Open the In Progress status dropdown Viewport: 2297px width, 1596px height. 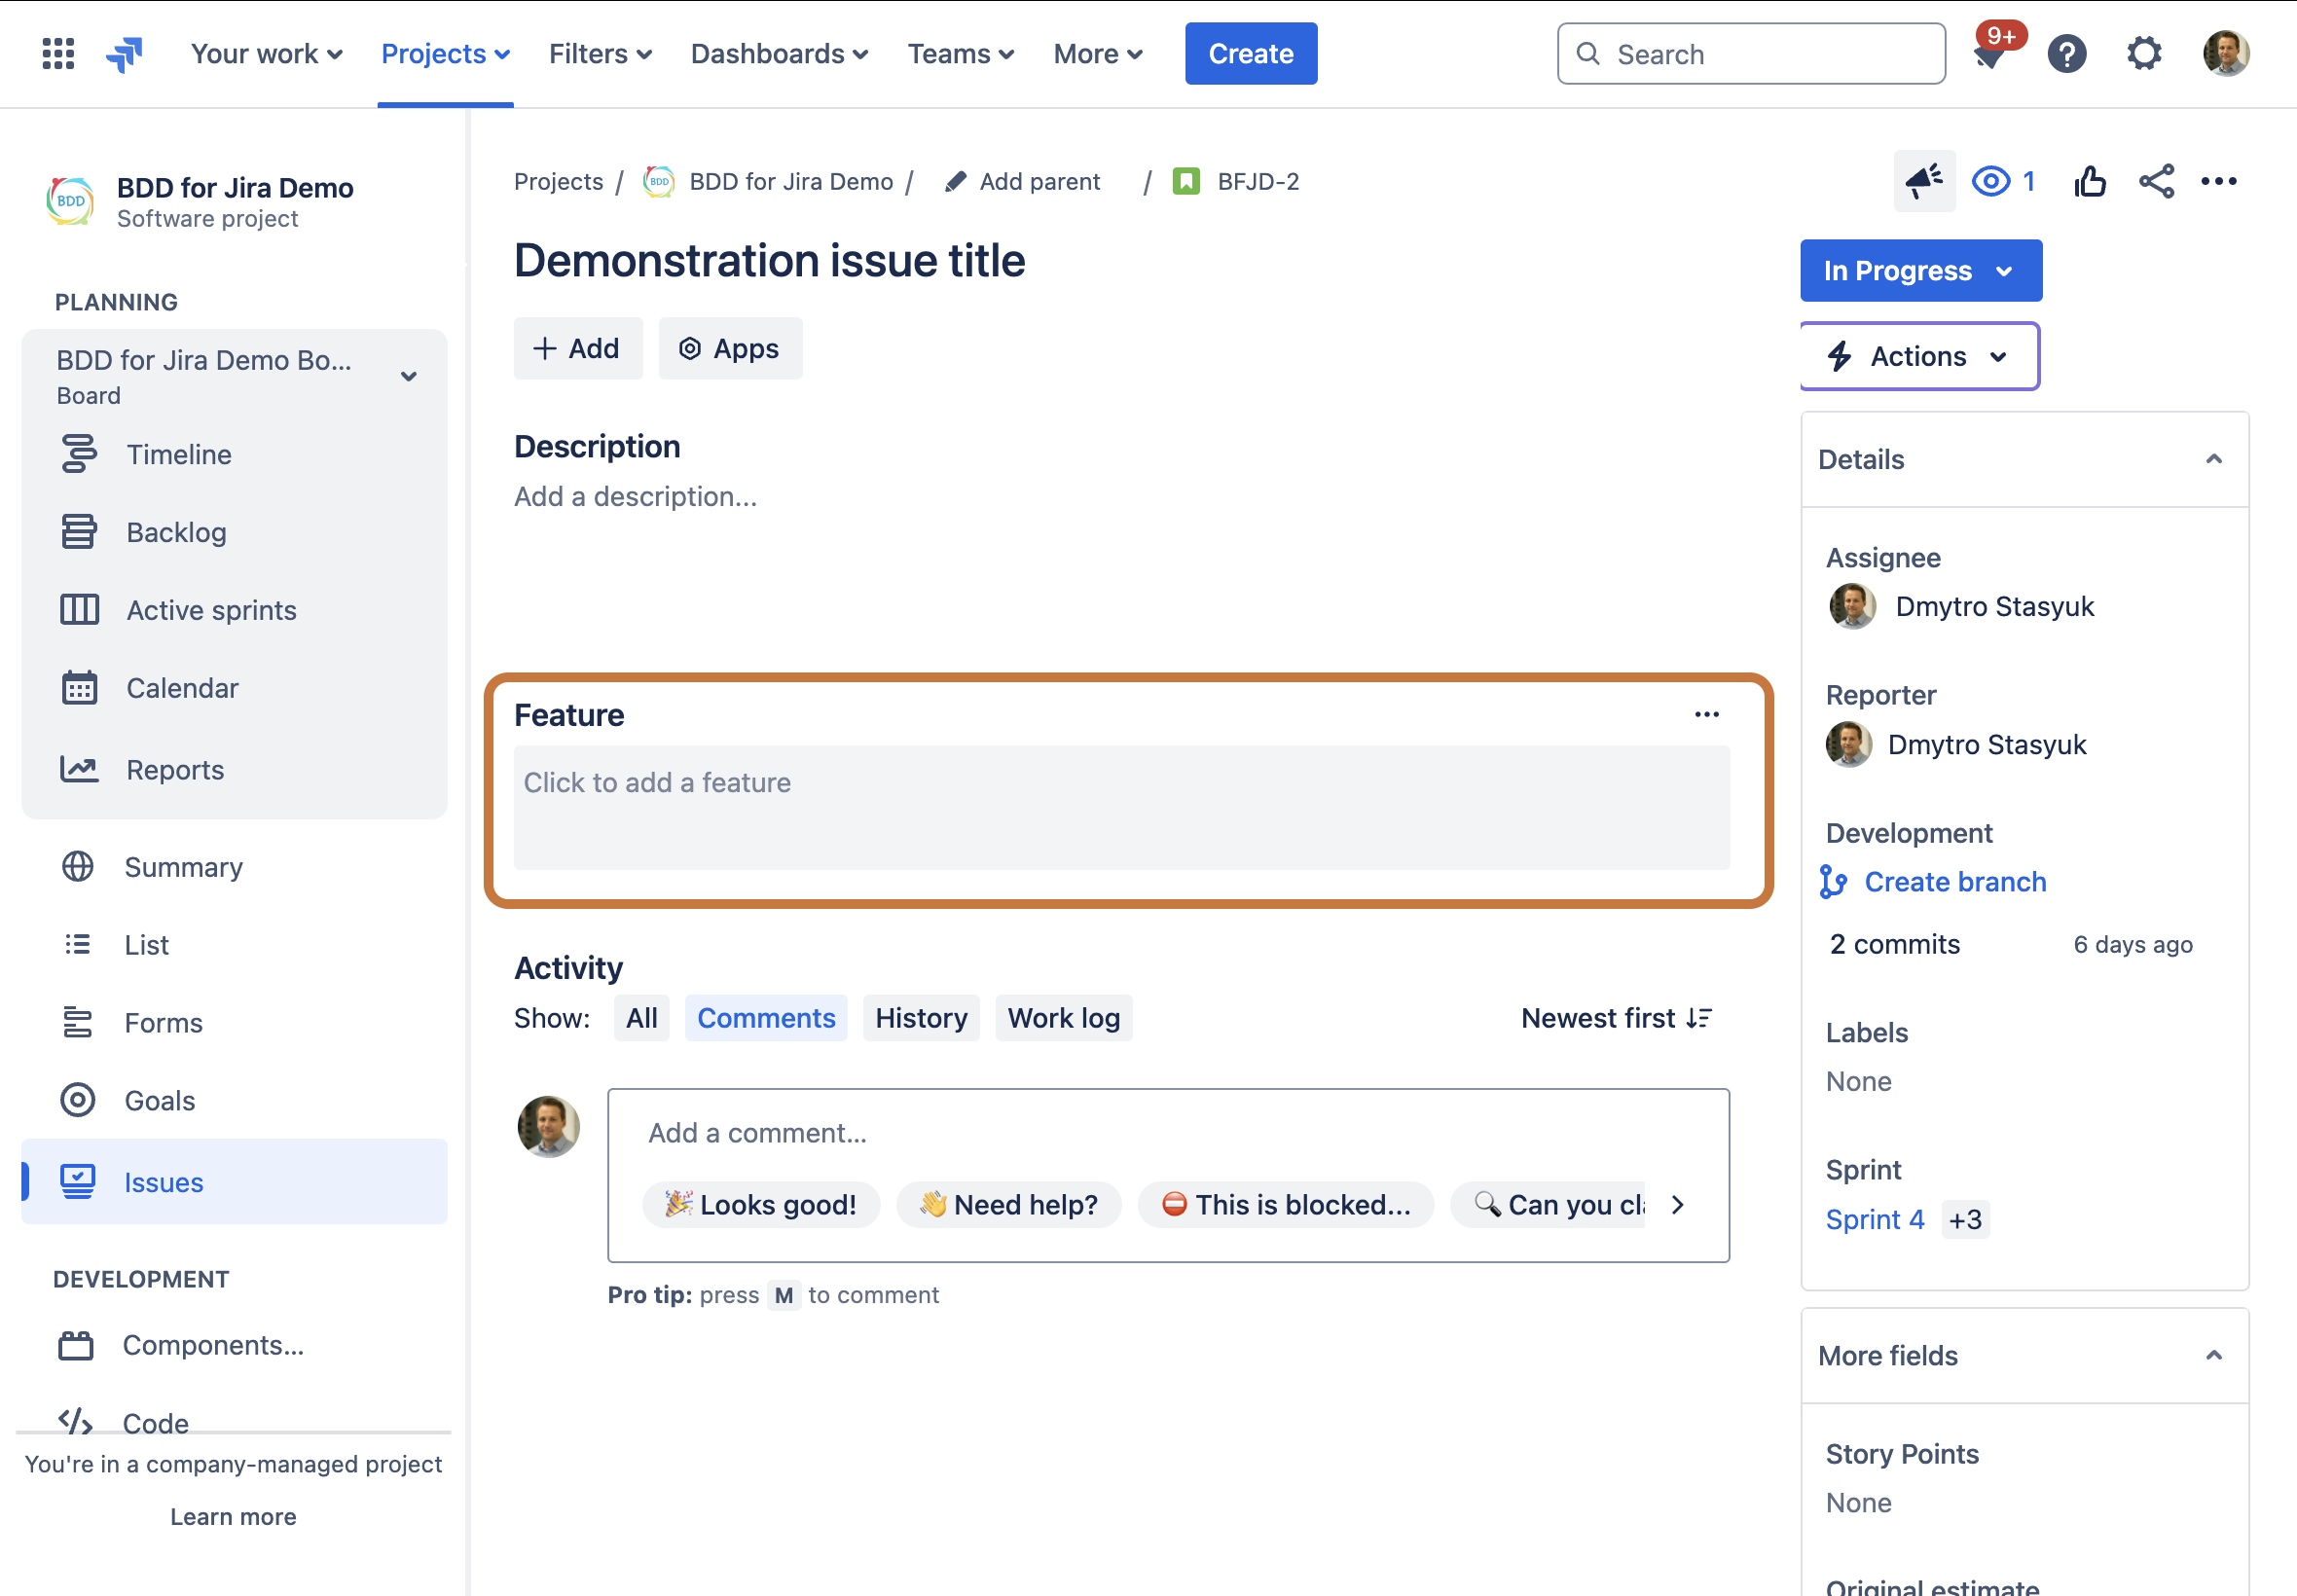[x=1920, y=270]
